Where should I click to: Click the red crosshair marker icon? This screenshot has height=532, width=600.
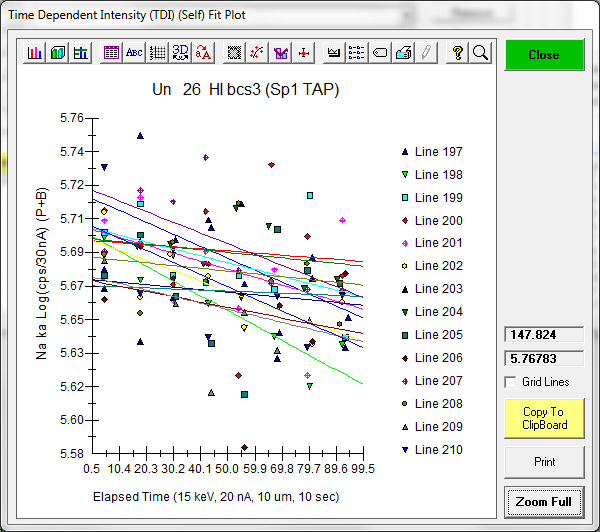point(304,53)
